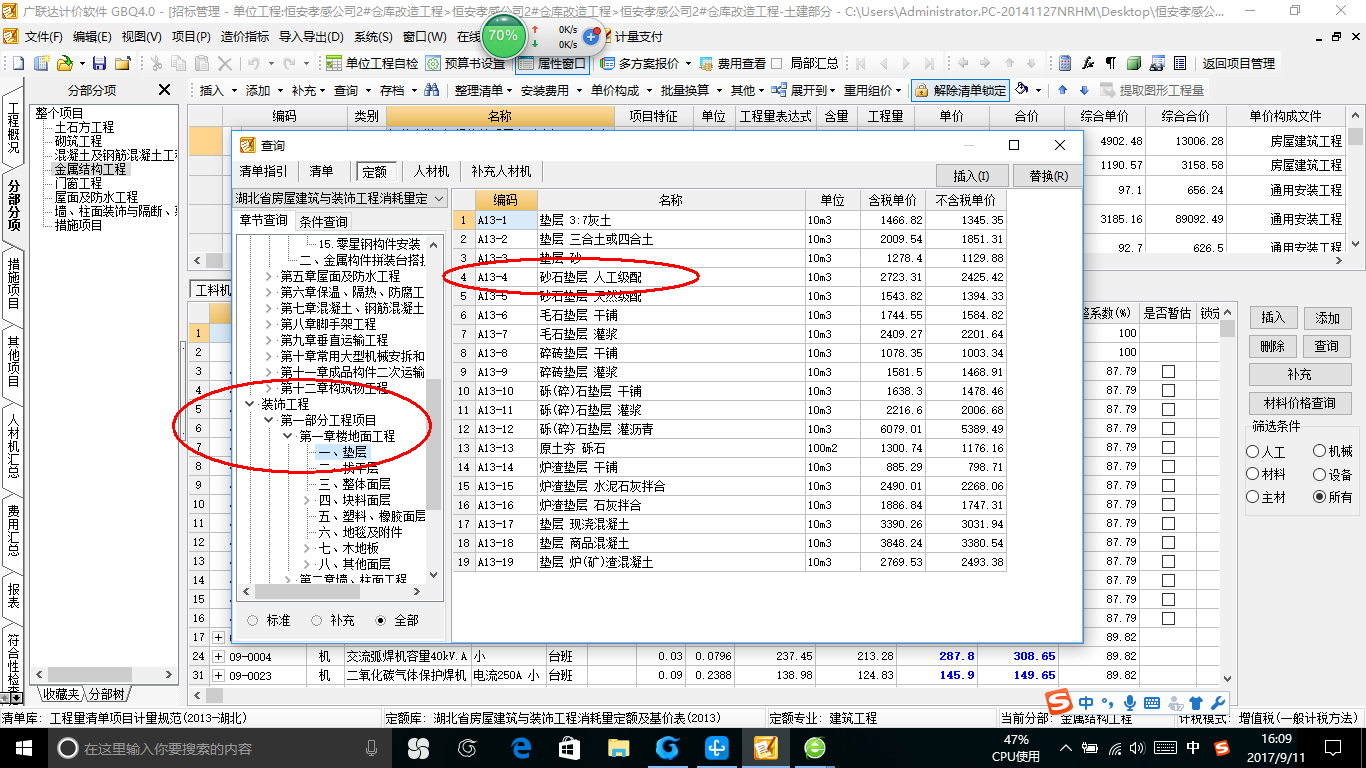Click the paint bucket fill color icon
Viewport: 1366px width, 768px height.
click(x=1022, y=90)
